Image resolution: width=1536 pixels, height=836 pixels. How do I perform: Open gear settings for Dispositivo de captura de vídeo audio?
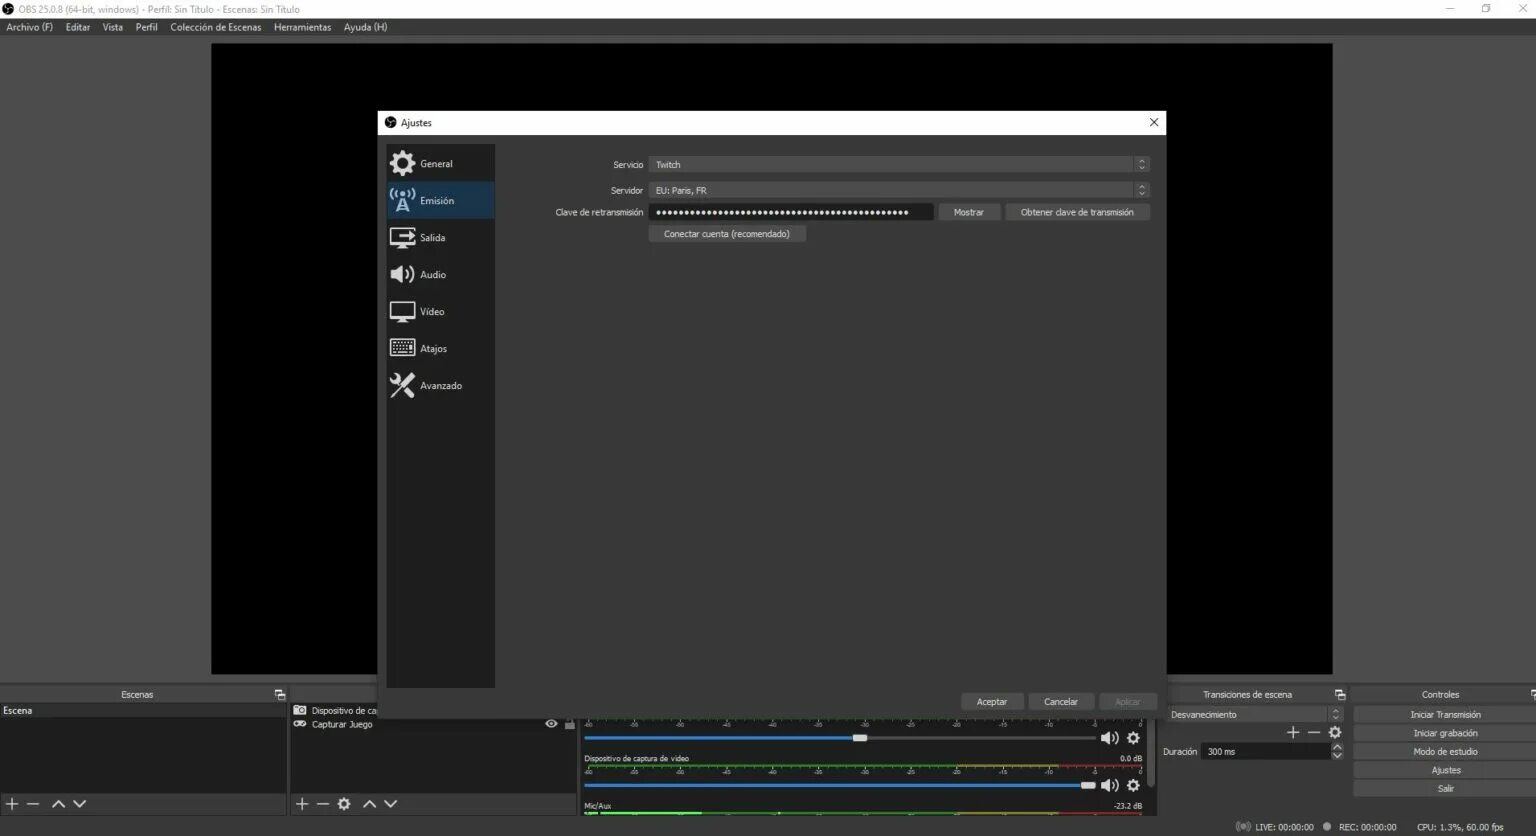point(1133,785)
